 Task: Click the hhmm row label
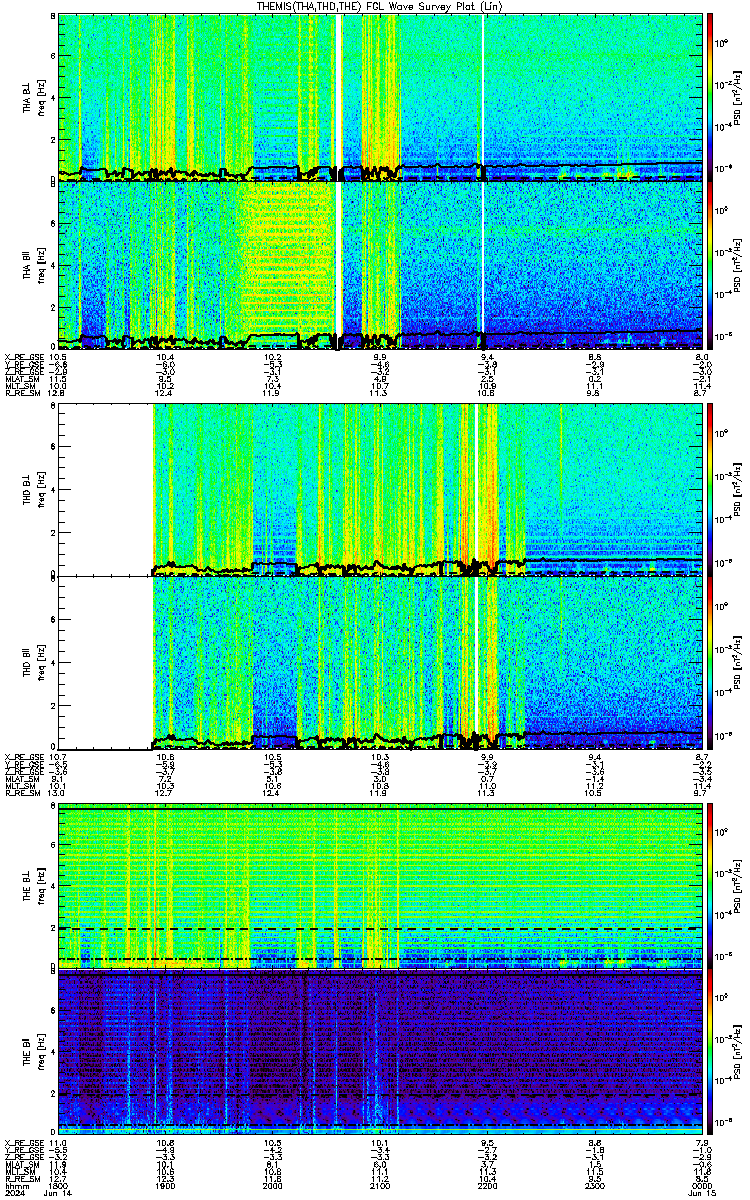[15, 1185]
